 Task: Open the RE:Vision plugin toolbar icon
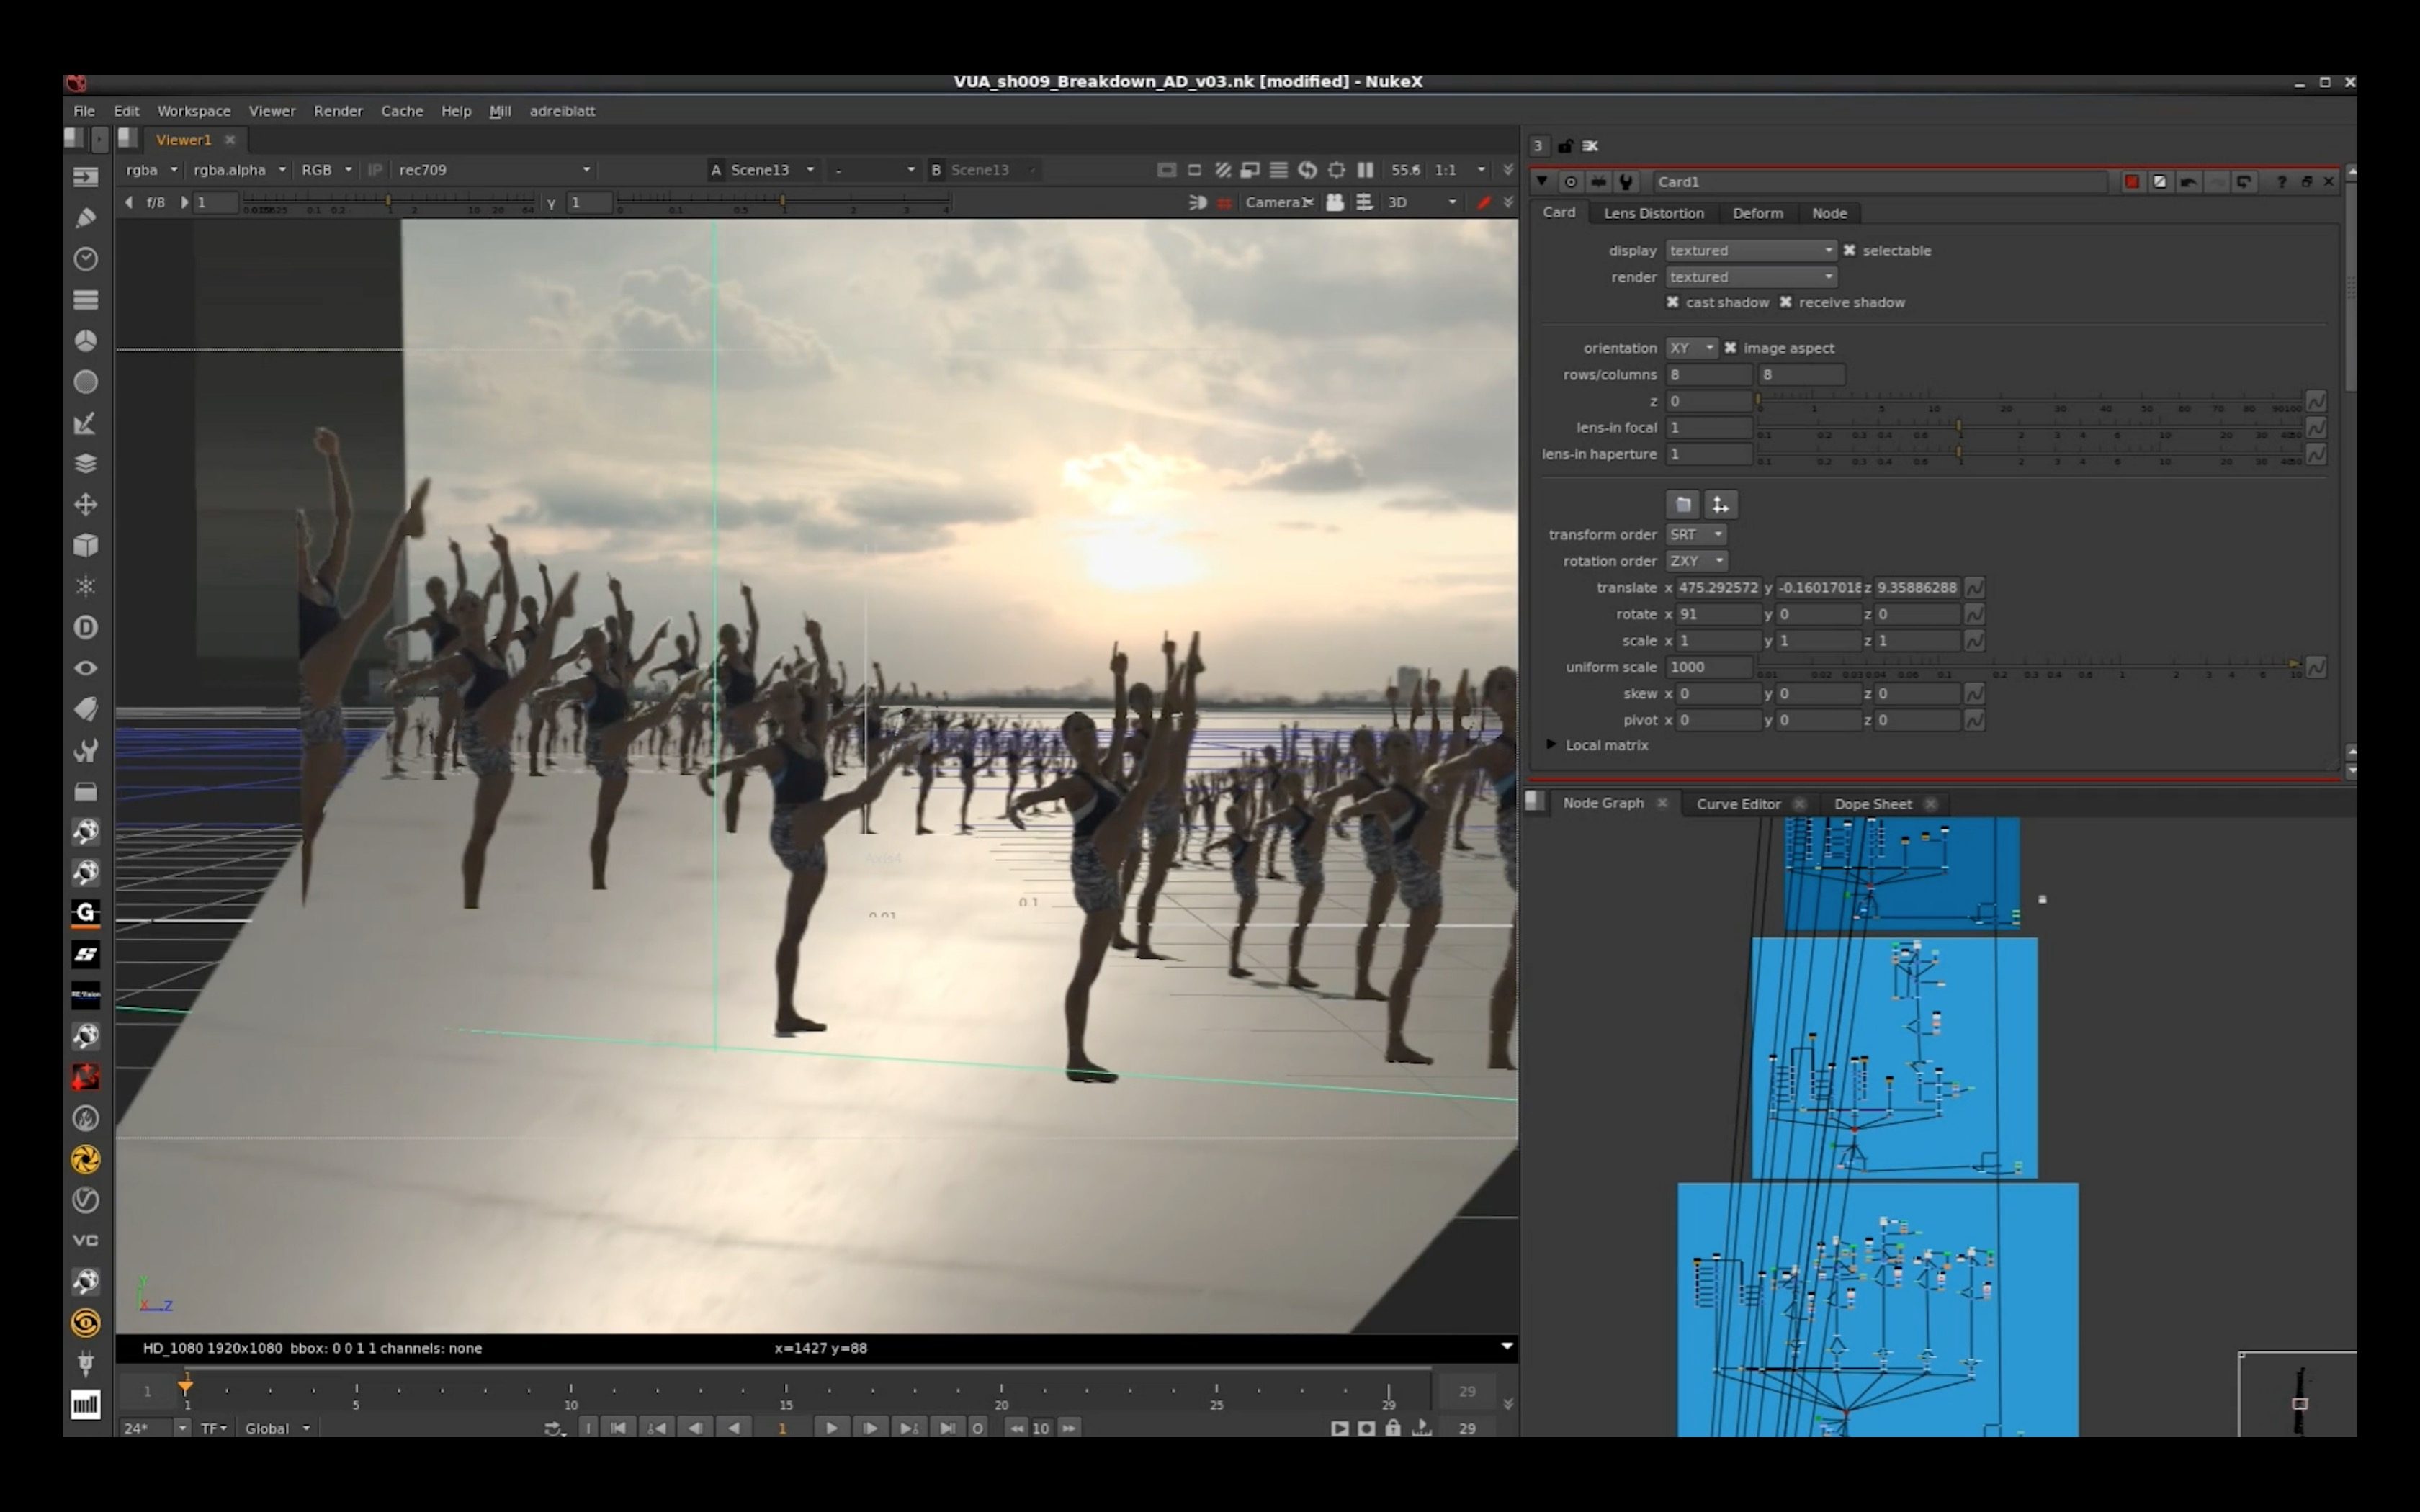[86, 995]
